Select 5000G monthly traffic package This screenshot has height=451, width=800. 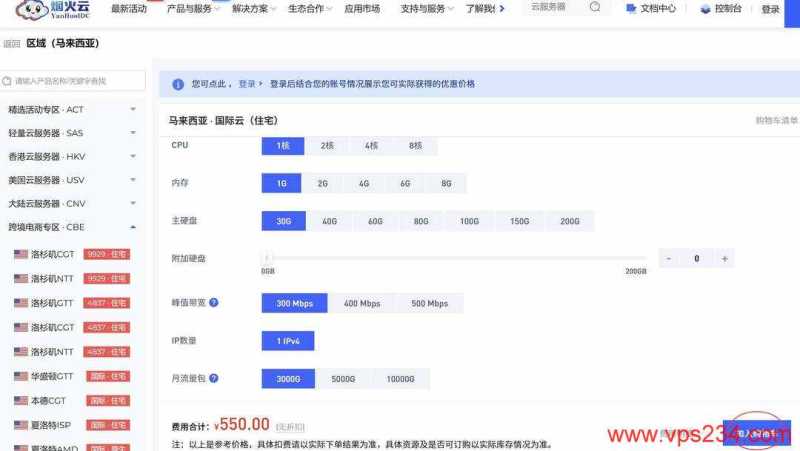click(343, 379)
